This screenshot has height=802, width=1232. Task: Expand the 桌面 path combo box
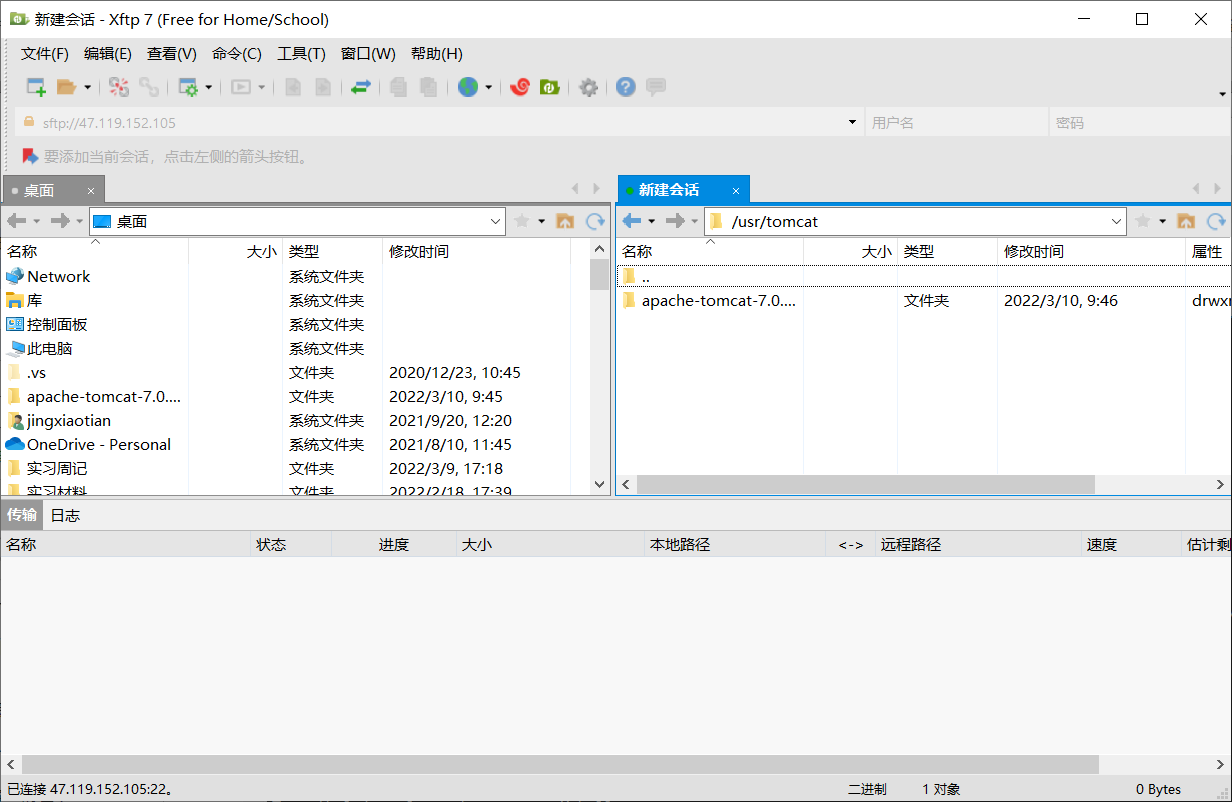point(496,221)
